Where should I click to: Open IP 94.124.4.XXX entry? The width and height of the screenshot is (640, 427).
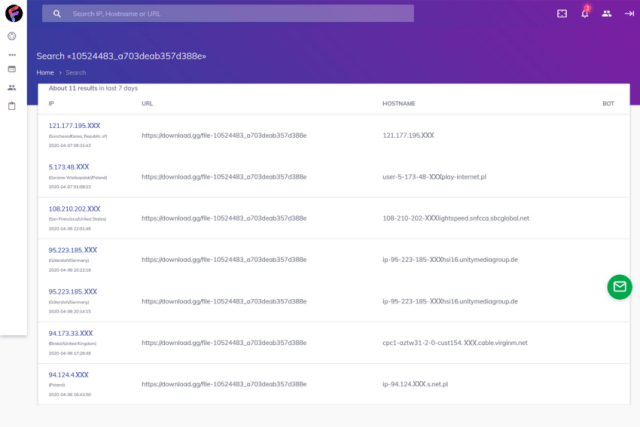[68, 374]
